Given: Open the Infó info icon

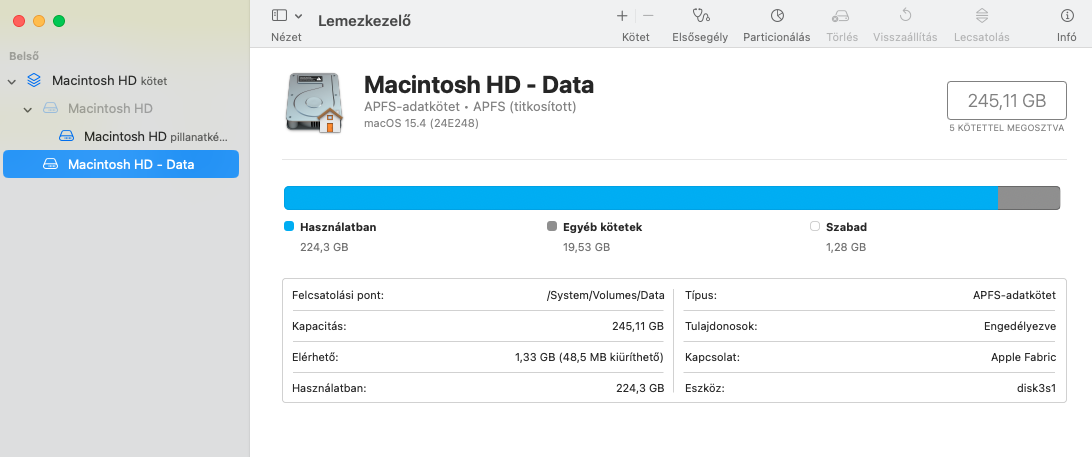Looking at the screenshot, I should (x=1066, y=15).
